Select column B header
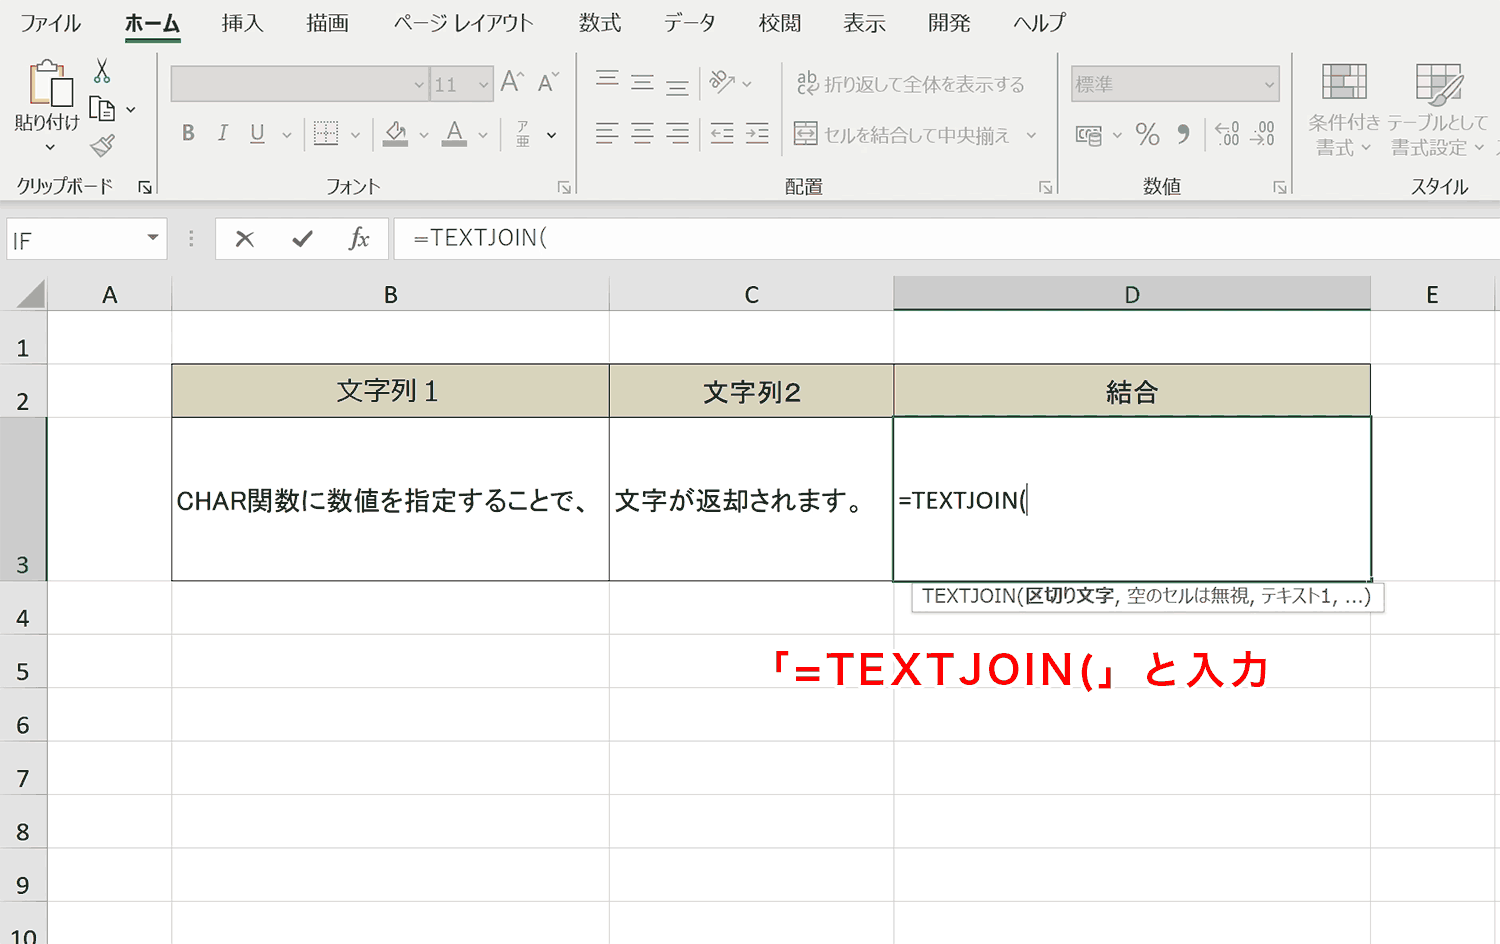The width and height of the screenshot is (1500, 944). (391, 295)
